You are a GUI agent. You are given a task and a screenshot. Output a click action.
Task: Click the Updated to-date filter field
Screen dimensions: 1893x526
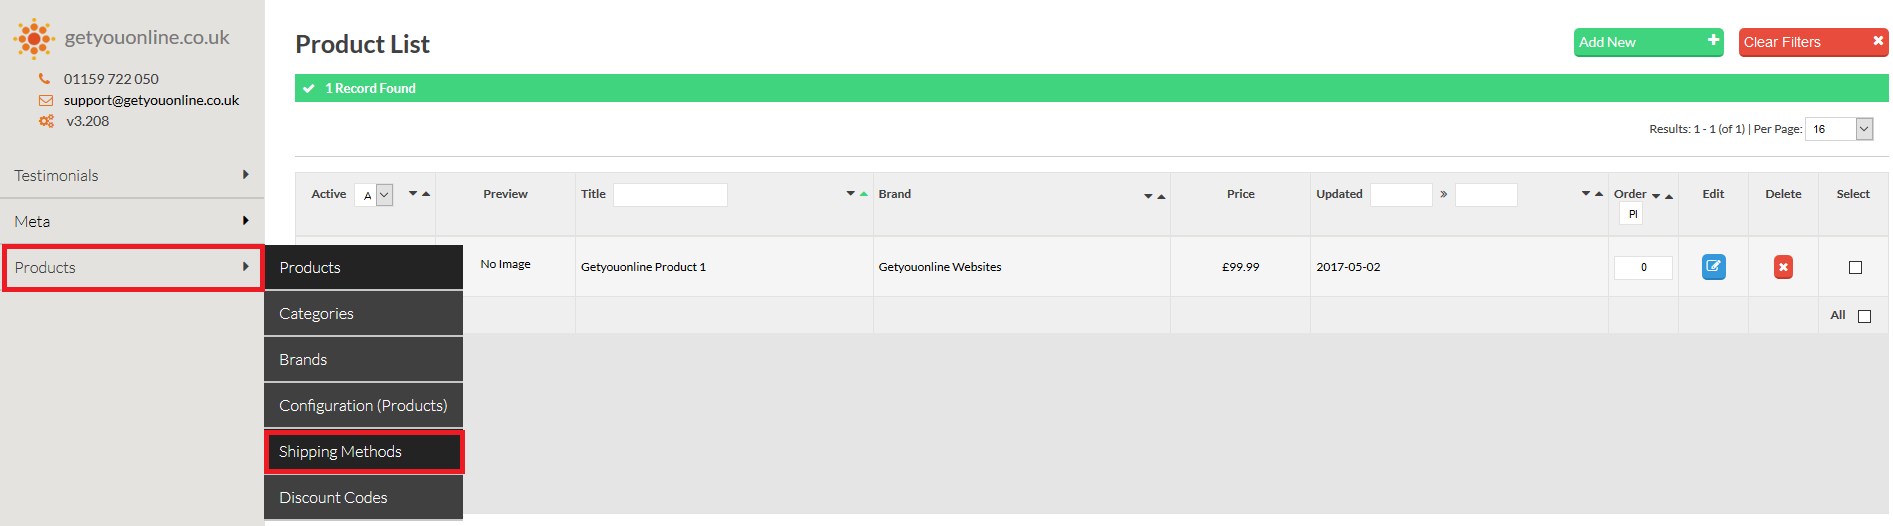(x=1486, y=194)
